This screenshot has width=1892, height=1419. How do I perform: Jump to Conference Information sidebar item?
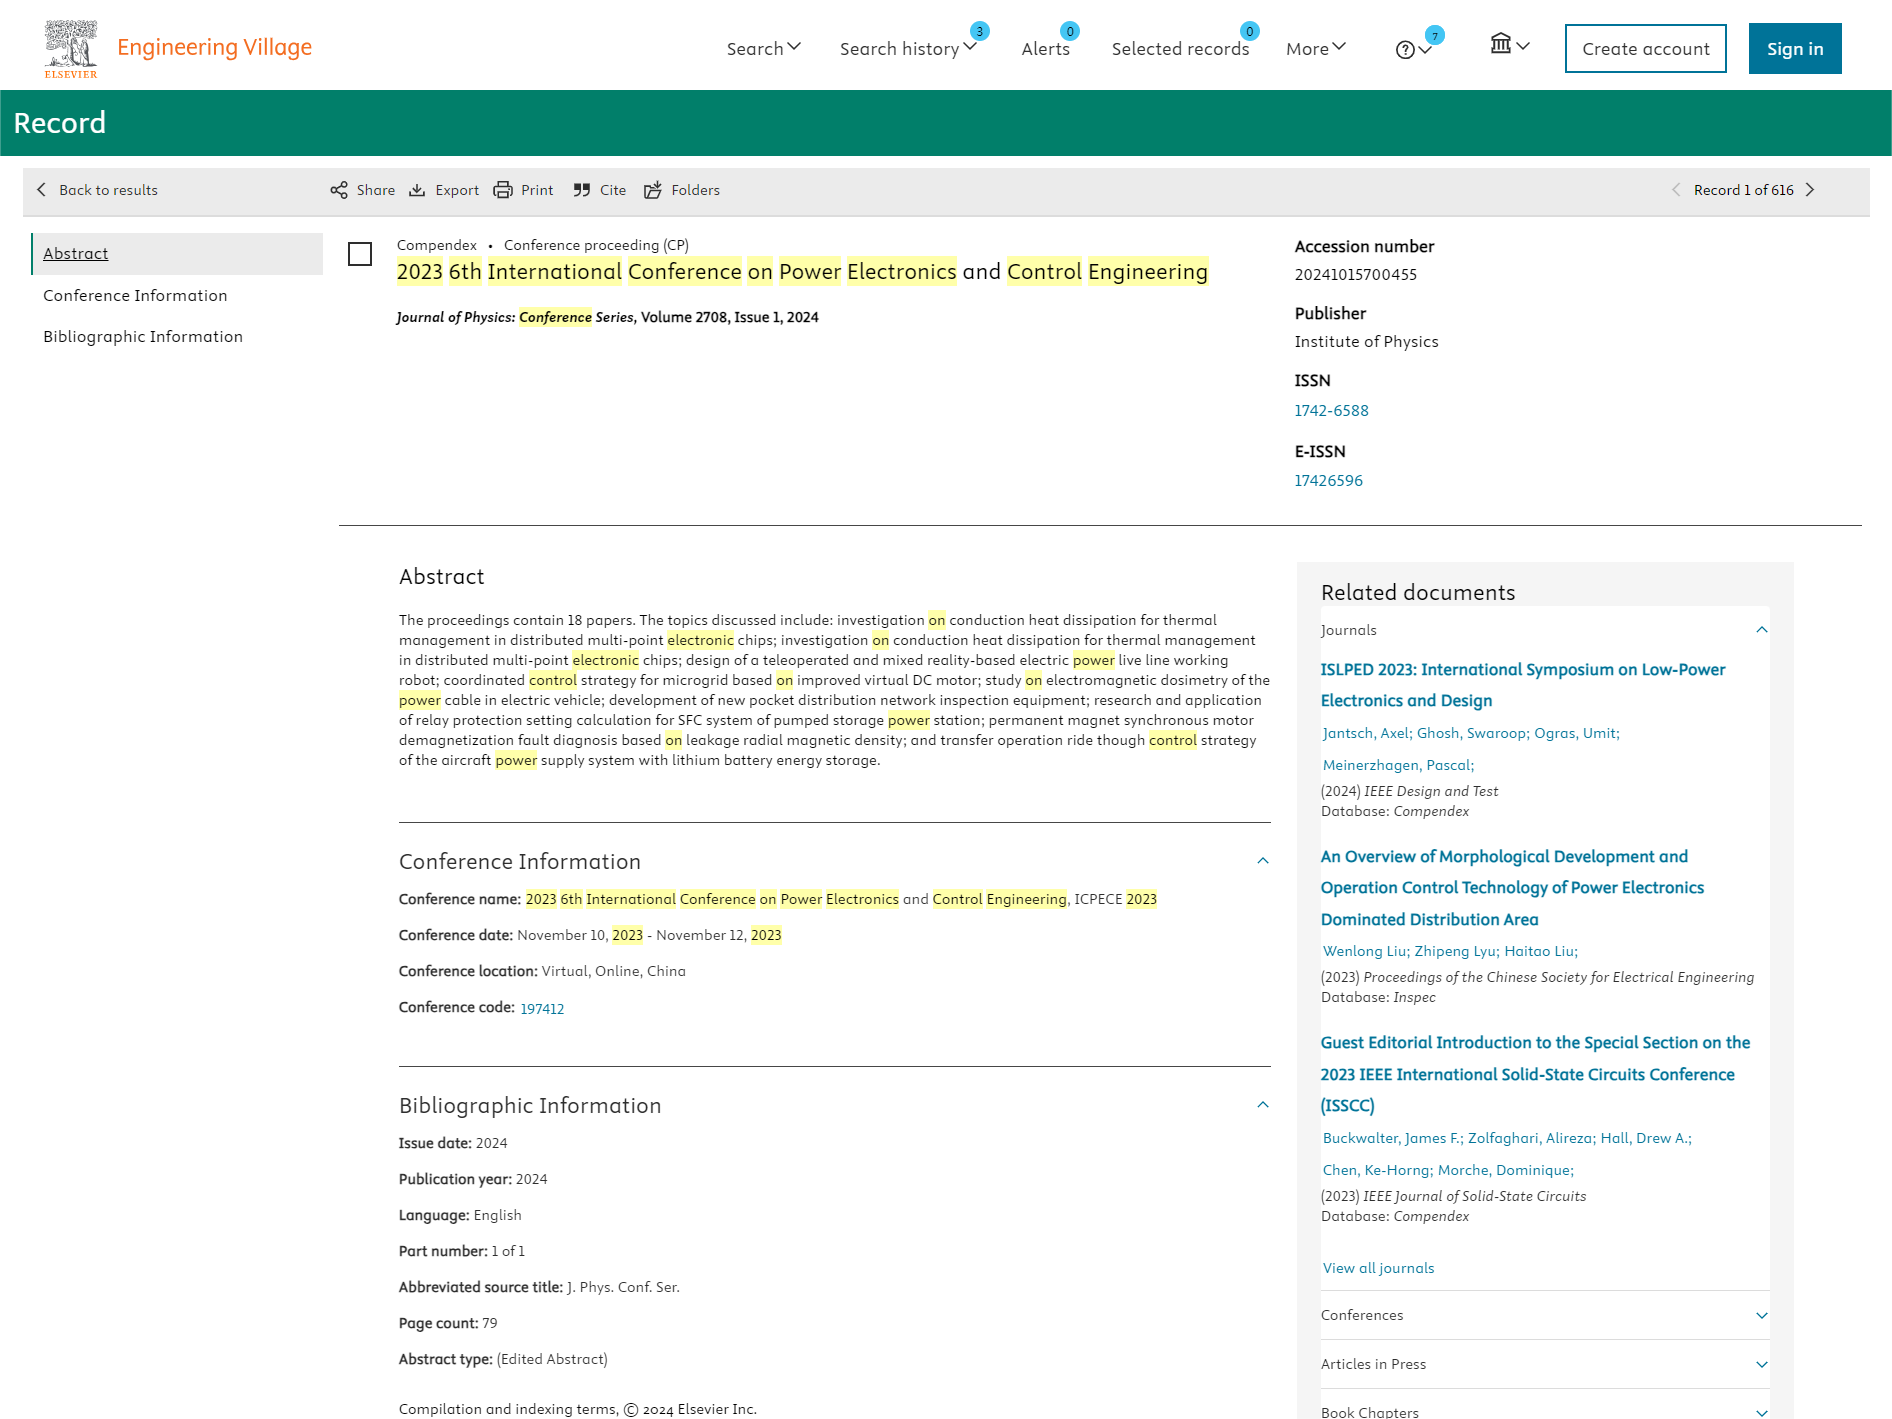tap(135, 295)
